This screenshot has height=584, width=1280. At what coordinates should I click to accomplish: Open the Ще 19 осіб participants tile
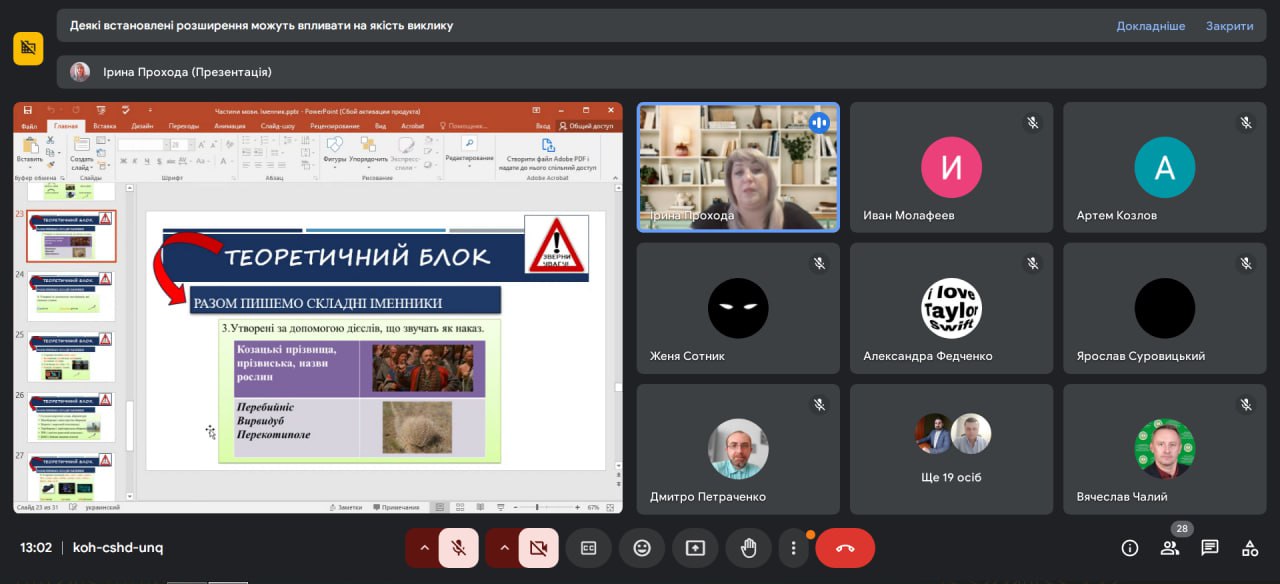pos(951,449)
